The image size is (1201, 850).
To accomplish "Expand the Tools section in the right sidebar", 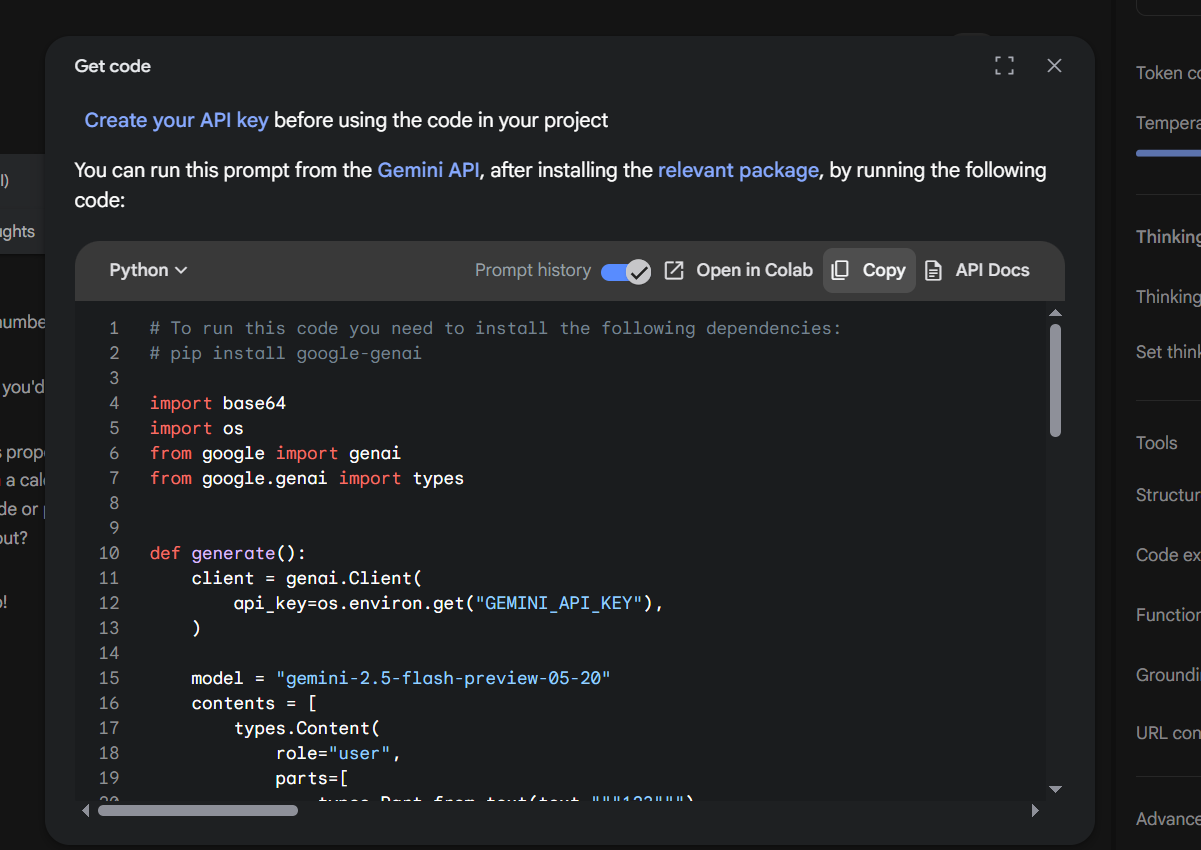I will [1157, 442].
